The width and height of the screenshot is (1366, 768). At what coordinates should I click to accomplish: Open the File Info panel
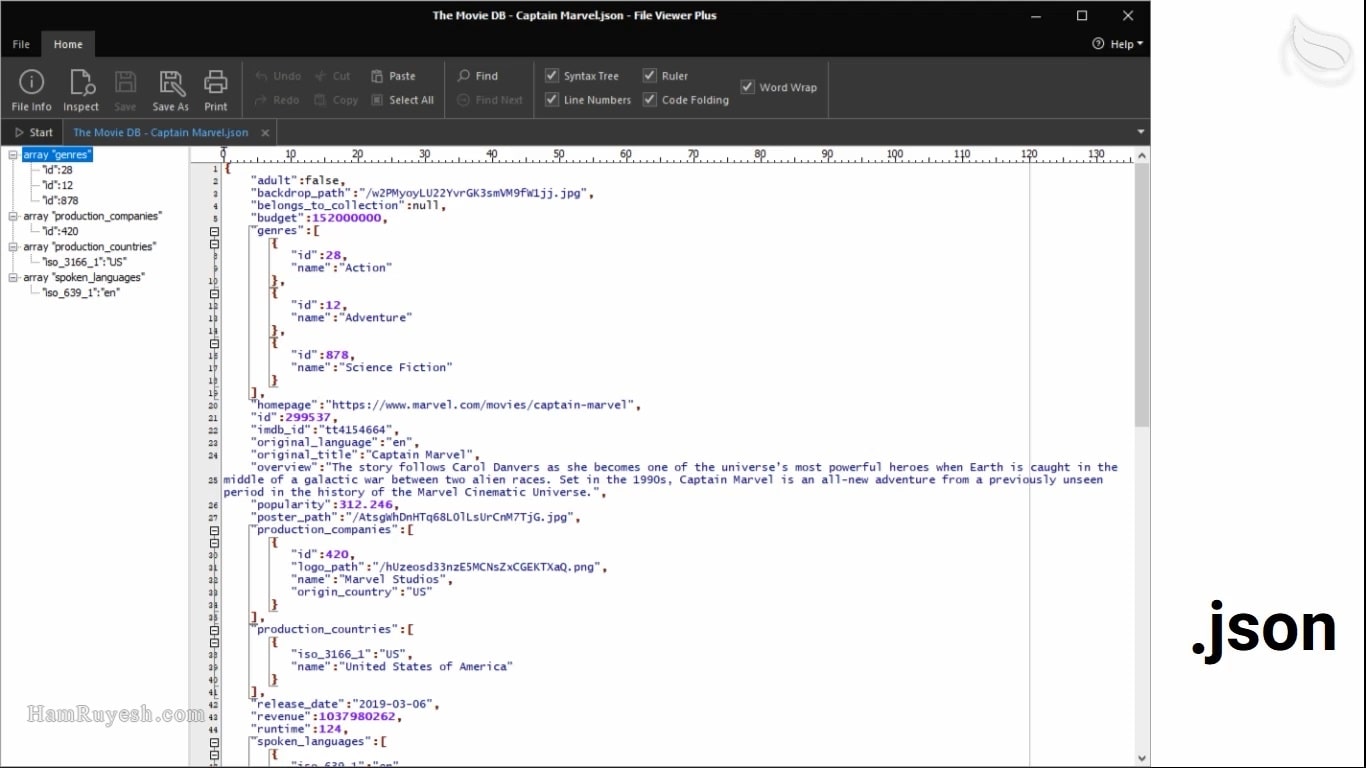31,90
